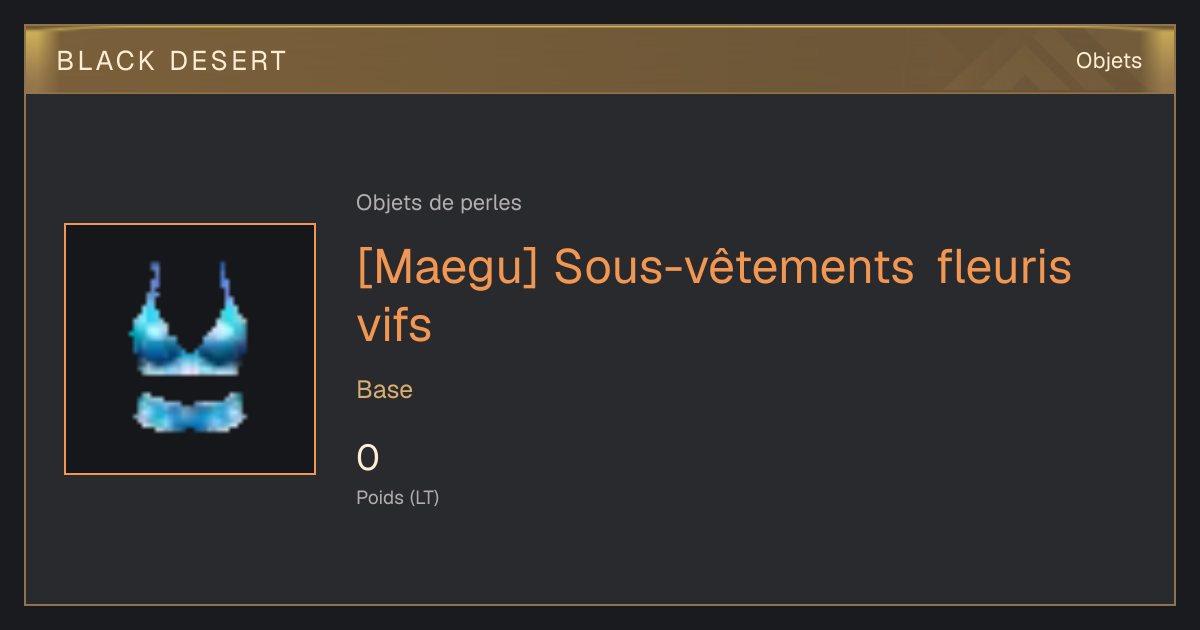This screenshot has height=630, width=1200.
Task: Click the Poids (LT) label
Action: pos(398,497)
